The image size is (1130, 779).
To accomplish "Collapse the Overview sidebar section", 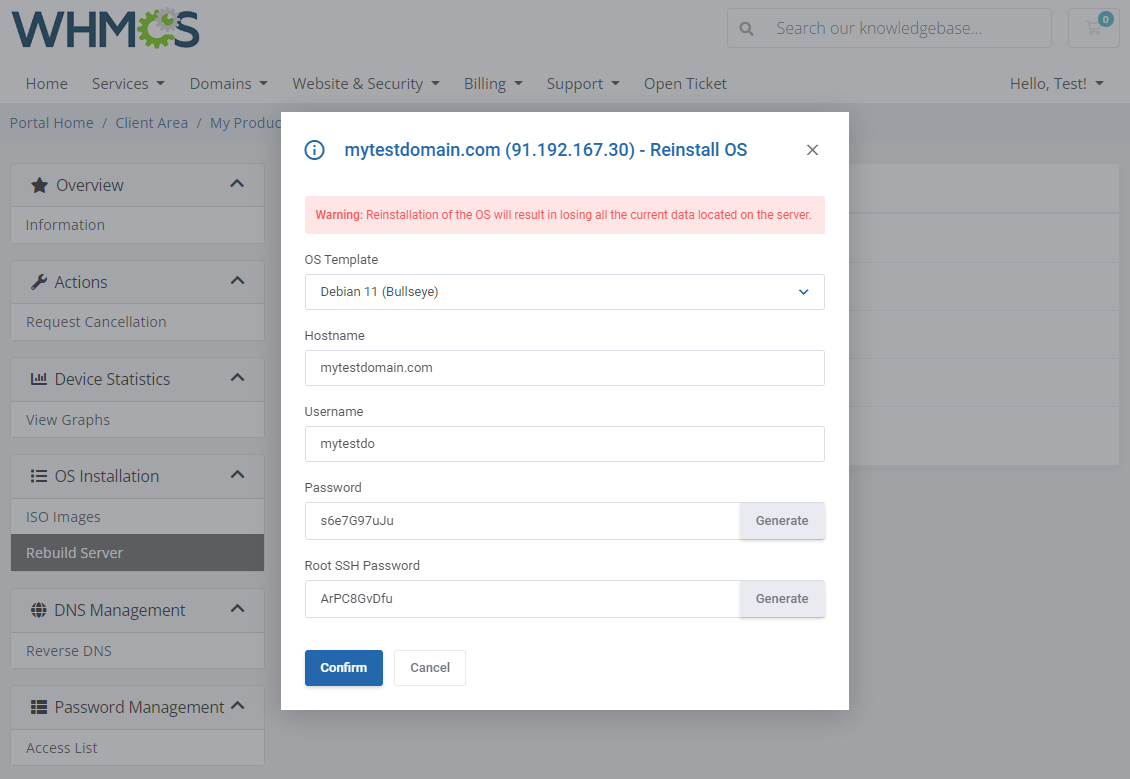I will tap(237, 184).
